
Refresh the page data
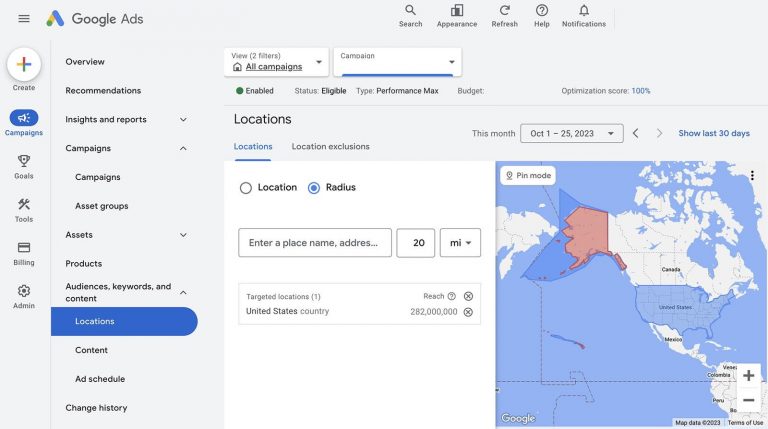click(x=504, y=16)
